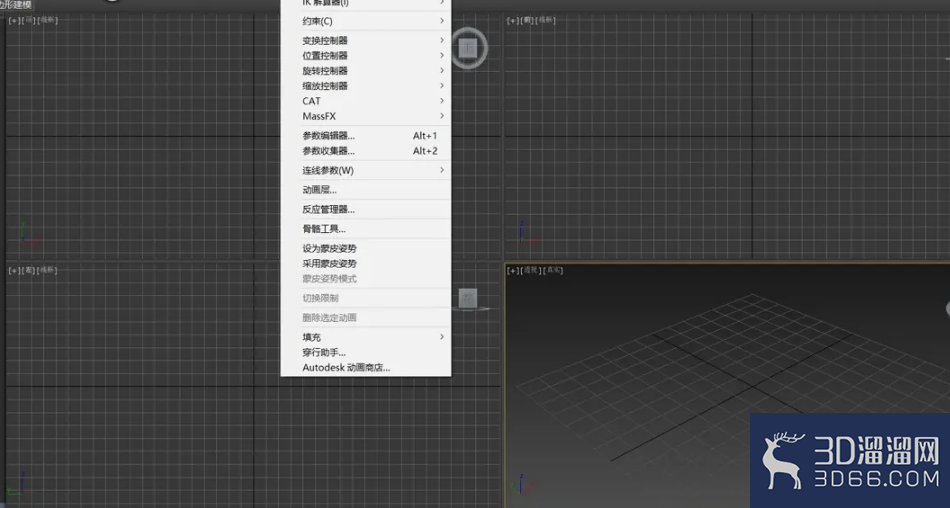Click the Top viewport ViewCube face
The width and height of the screenshot is (950, 508).
pyautogui.click(x=468, y=48)
